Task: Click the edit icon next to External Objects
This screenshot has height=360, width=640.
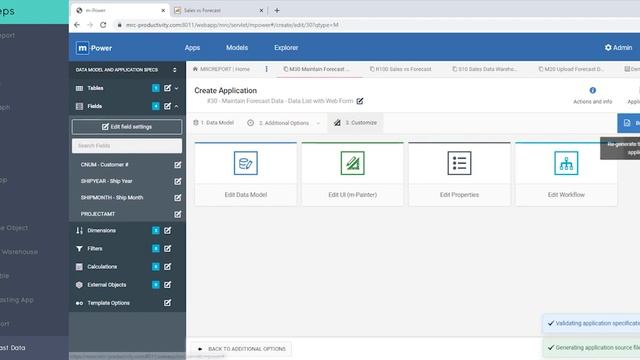Action: 167,284
